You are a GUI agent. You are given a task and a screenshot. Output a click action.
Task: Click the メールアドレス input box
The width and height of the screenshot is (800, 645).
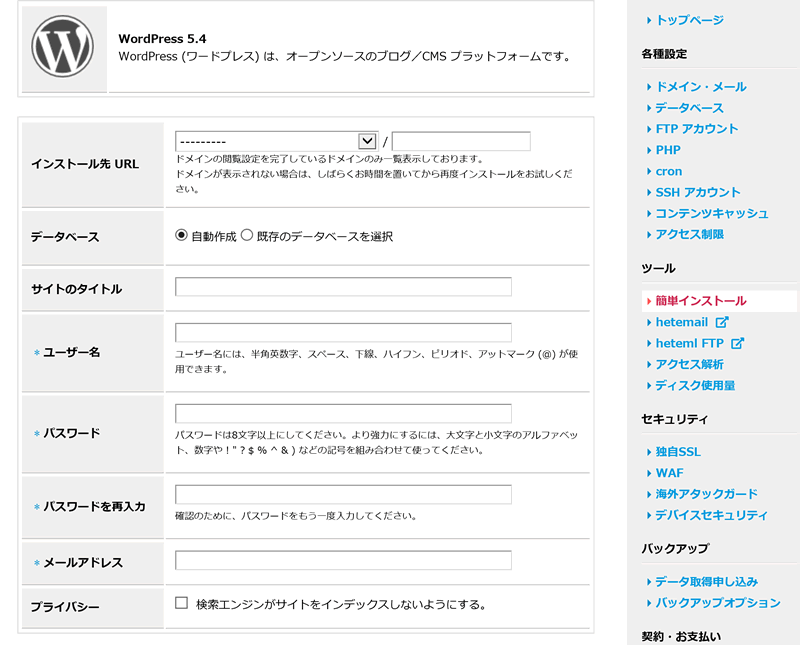pyautogui.click(x=343, y=560)
